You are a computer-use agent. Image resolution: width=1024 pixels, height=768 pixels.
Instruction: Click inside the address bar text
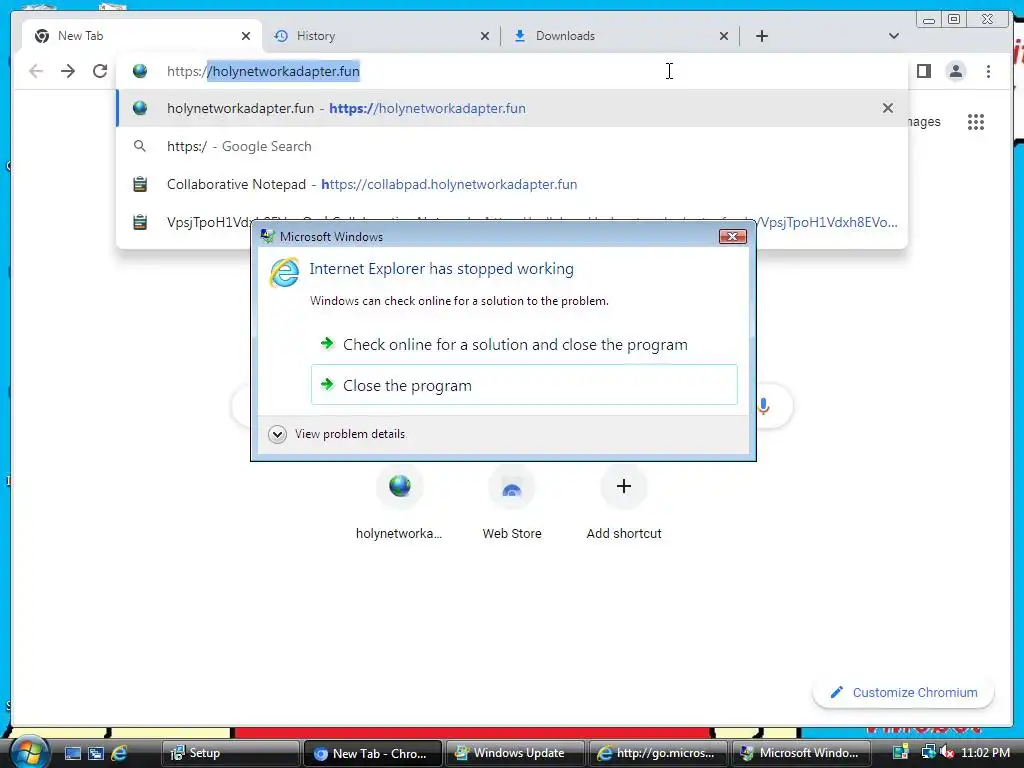(263, 71)
